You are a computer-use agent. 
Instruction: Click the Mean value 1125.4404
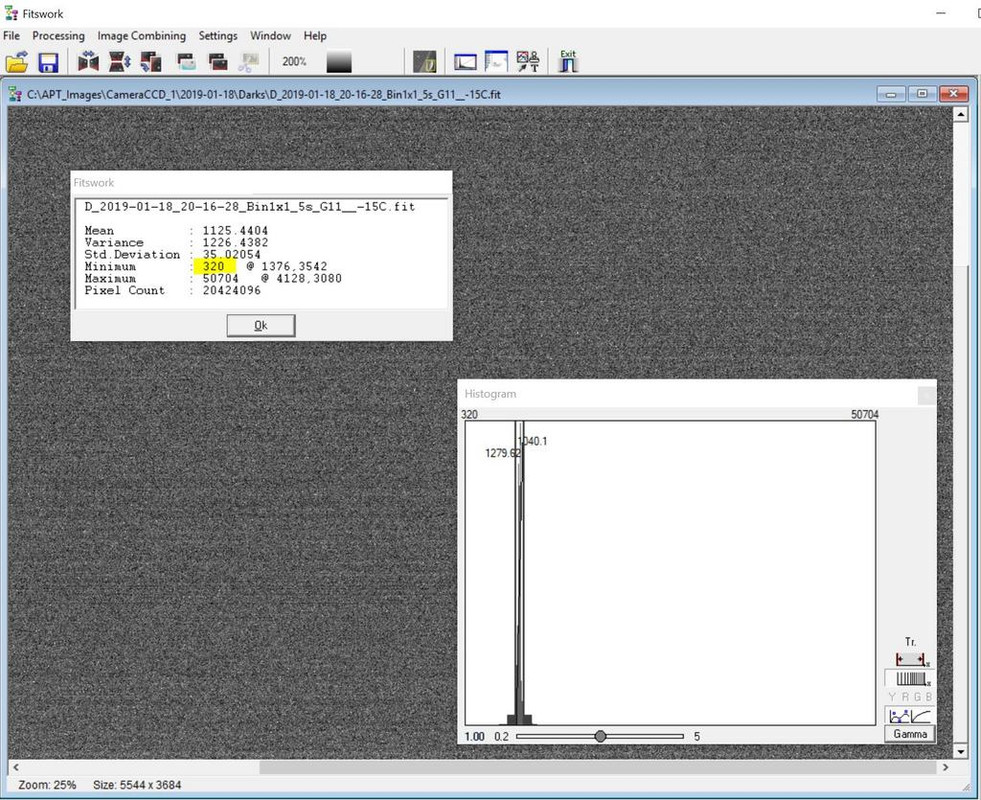coord(235,231)
